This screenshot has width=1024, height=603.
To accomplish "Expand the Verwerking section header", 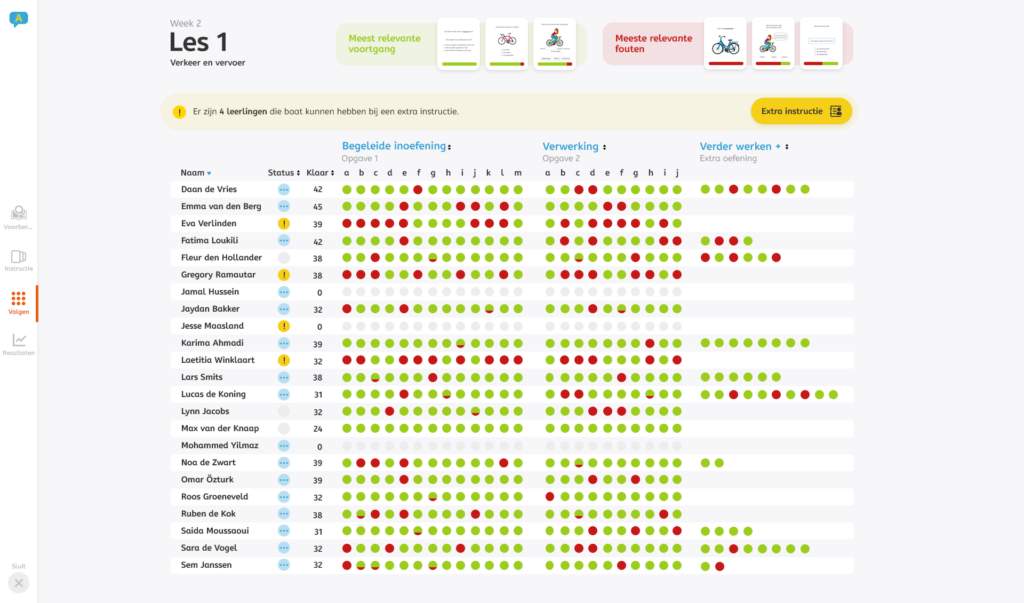I will (574, 146).
